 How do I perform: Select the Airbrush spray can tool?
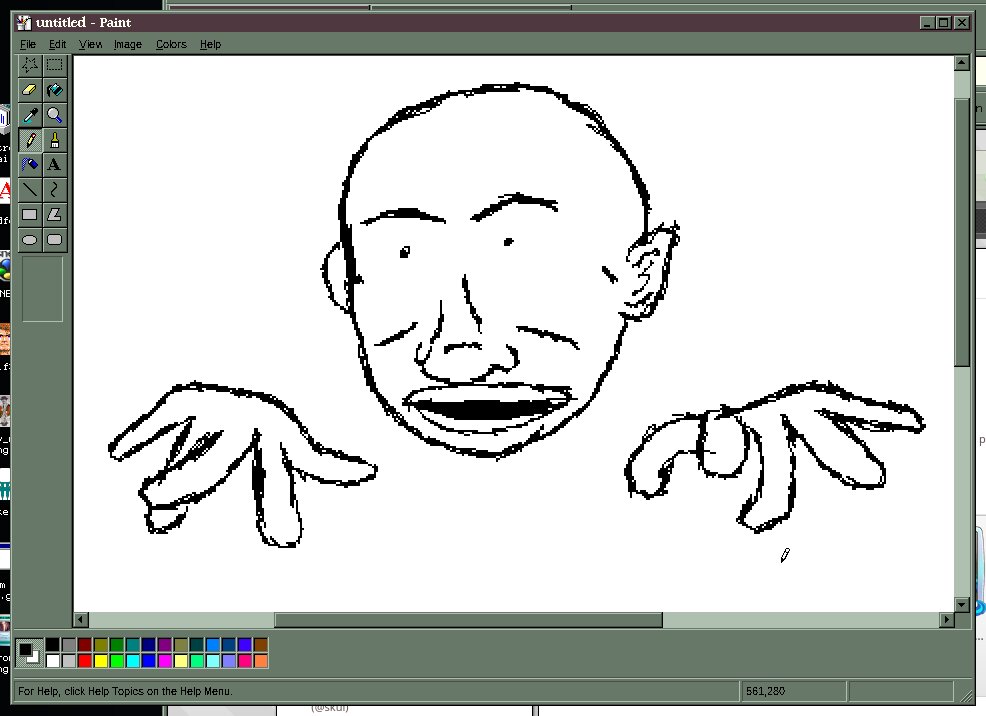point(30,164)
